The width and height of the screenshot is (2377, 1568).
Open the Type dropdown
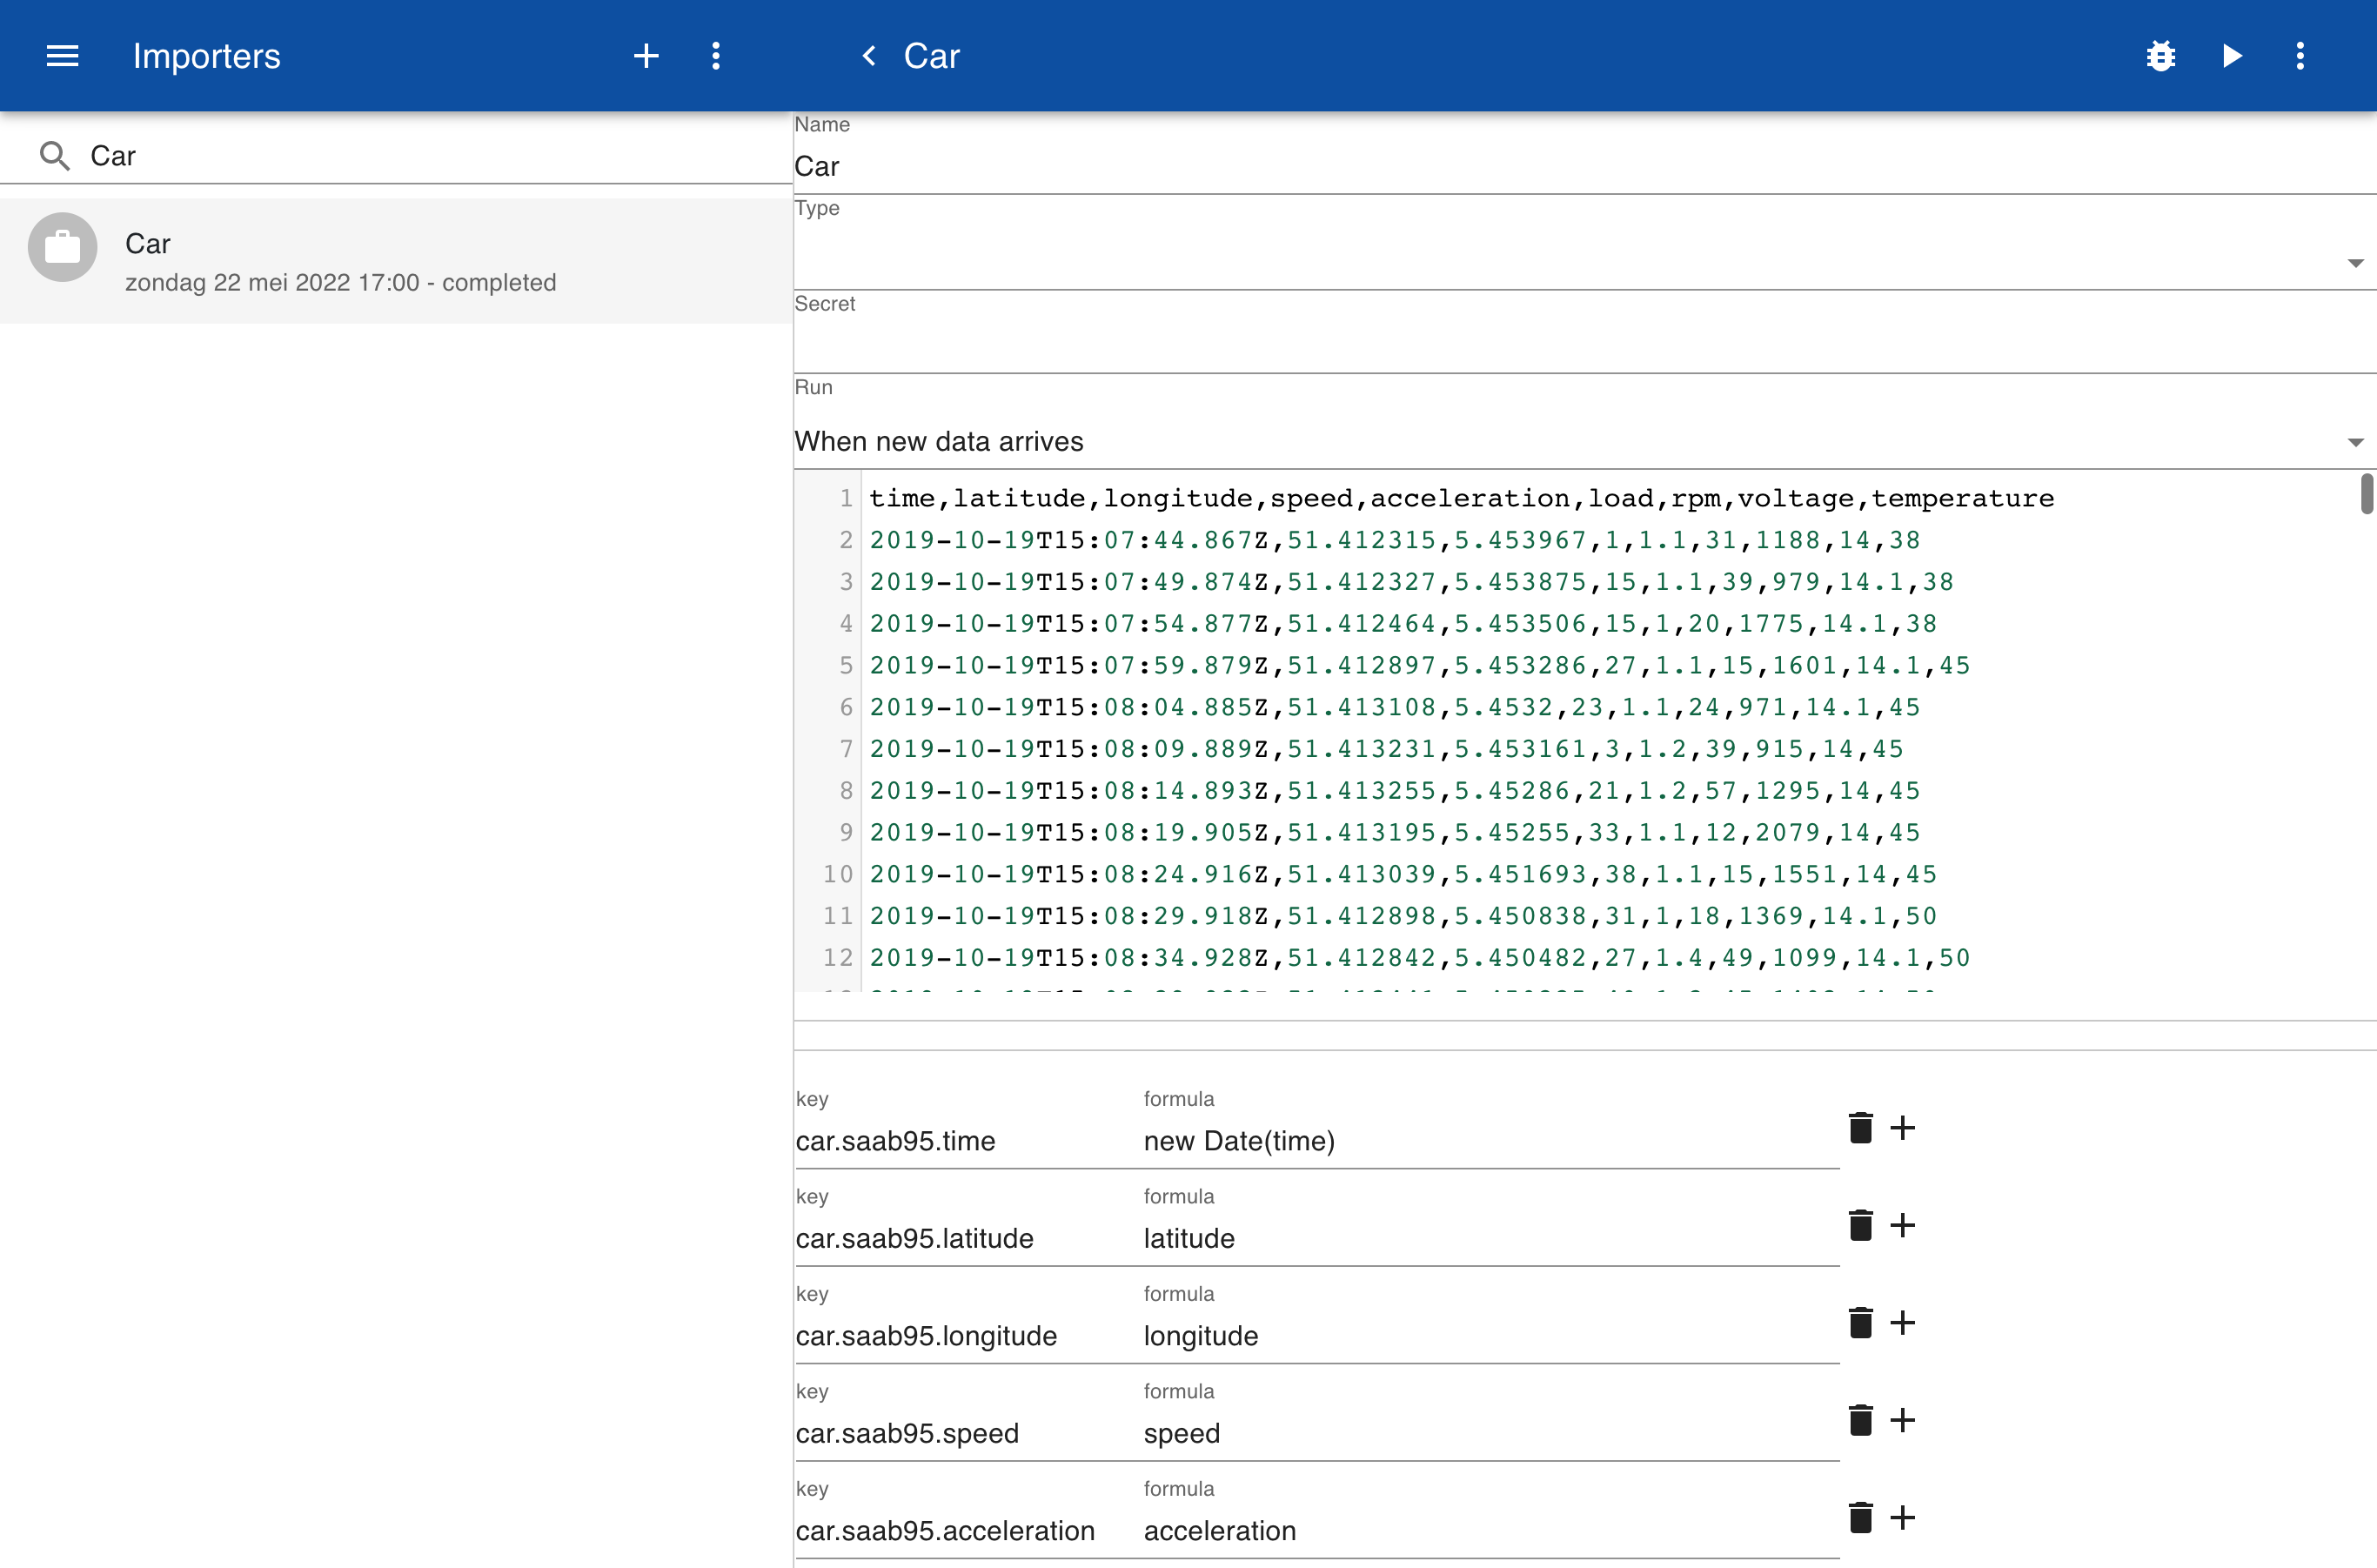1585,262
